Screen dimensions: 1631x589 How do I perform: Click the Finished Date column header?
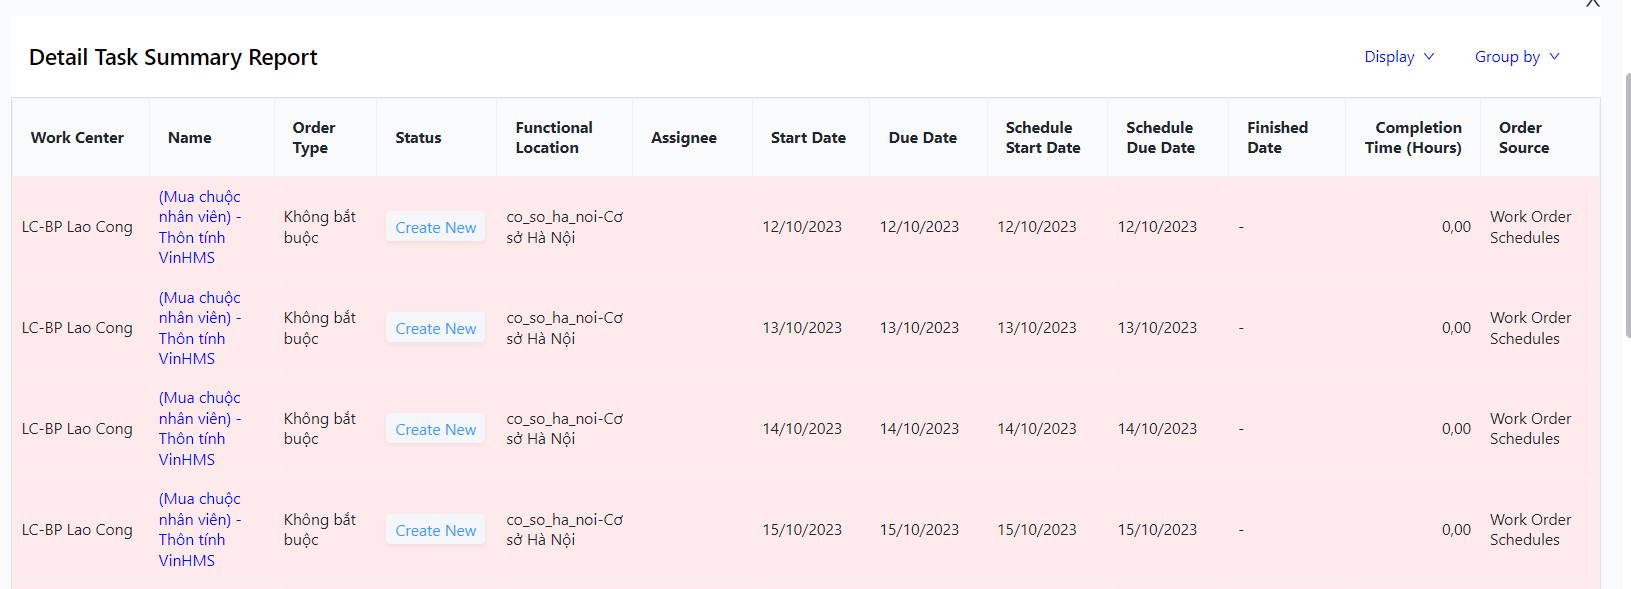pyautogui.click(x=1277, y=138)
